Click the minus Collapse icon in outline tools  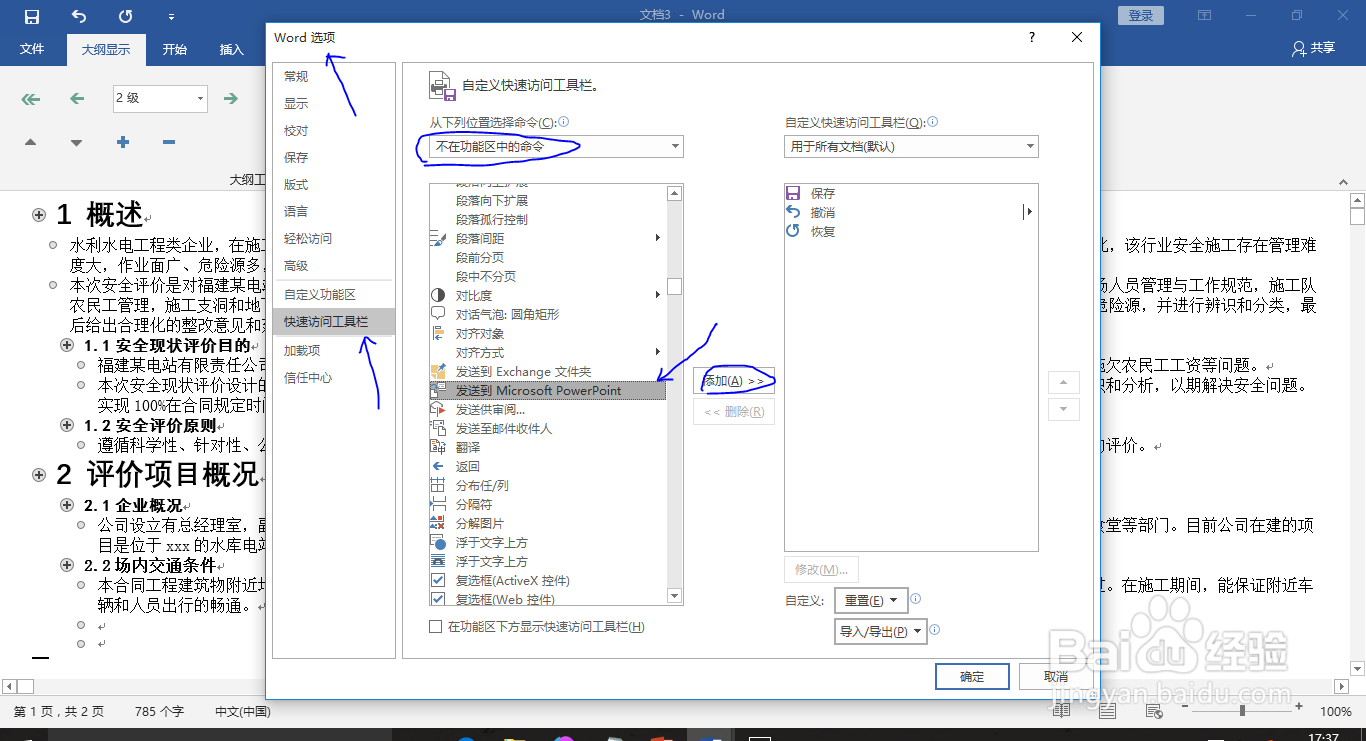[168, 143]
